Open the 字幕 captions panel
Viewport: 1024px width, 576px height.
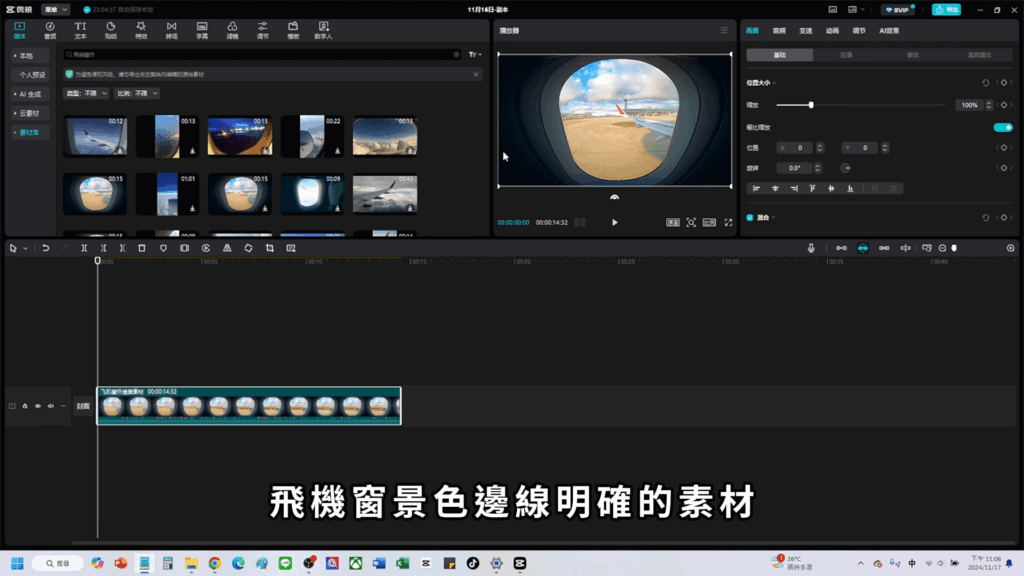(x=202, y=30)
